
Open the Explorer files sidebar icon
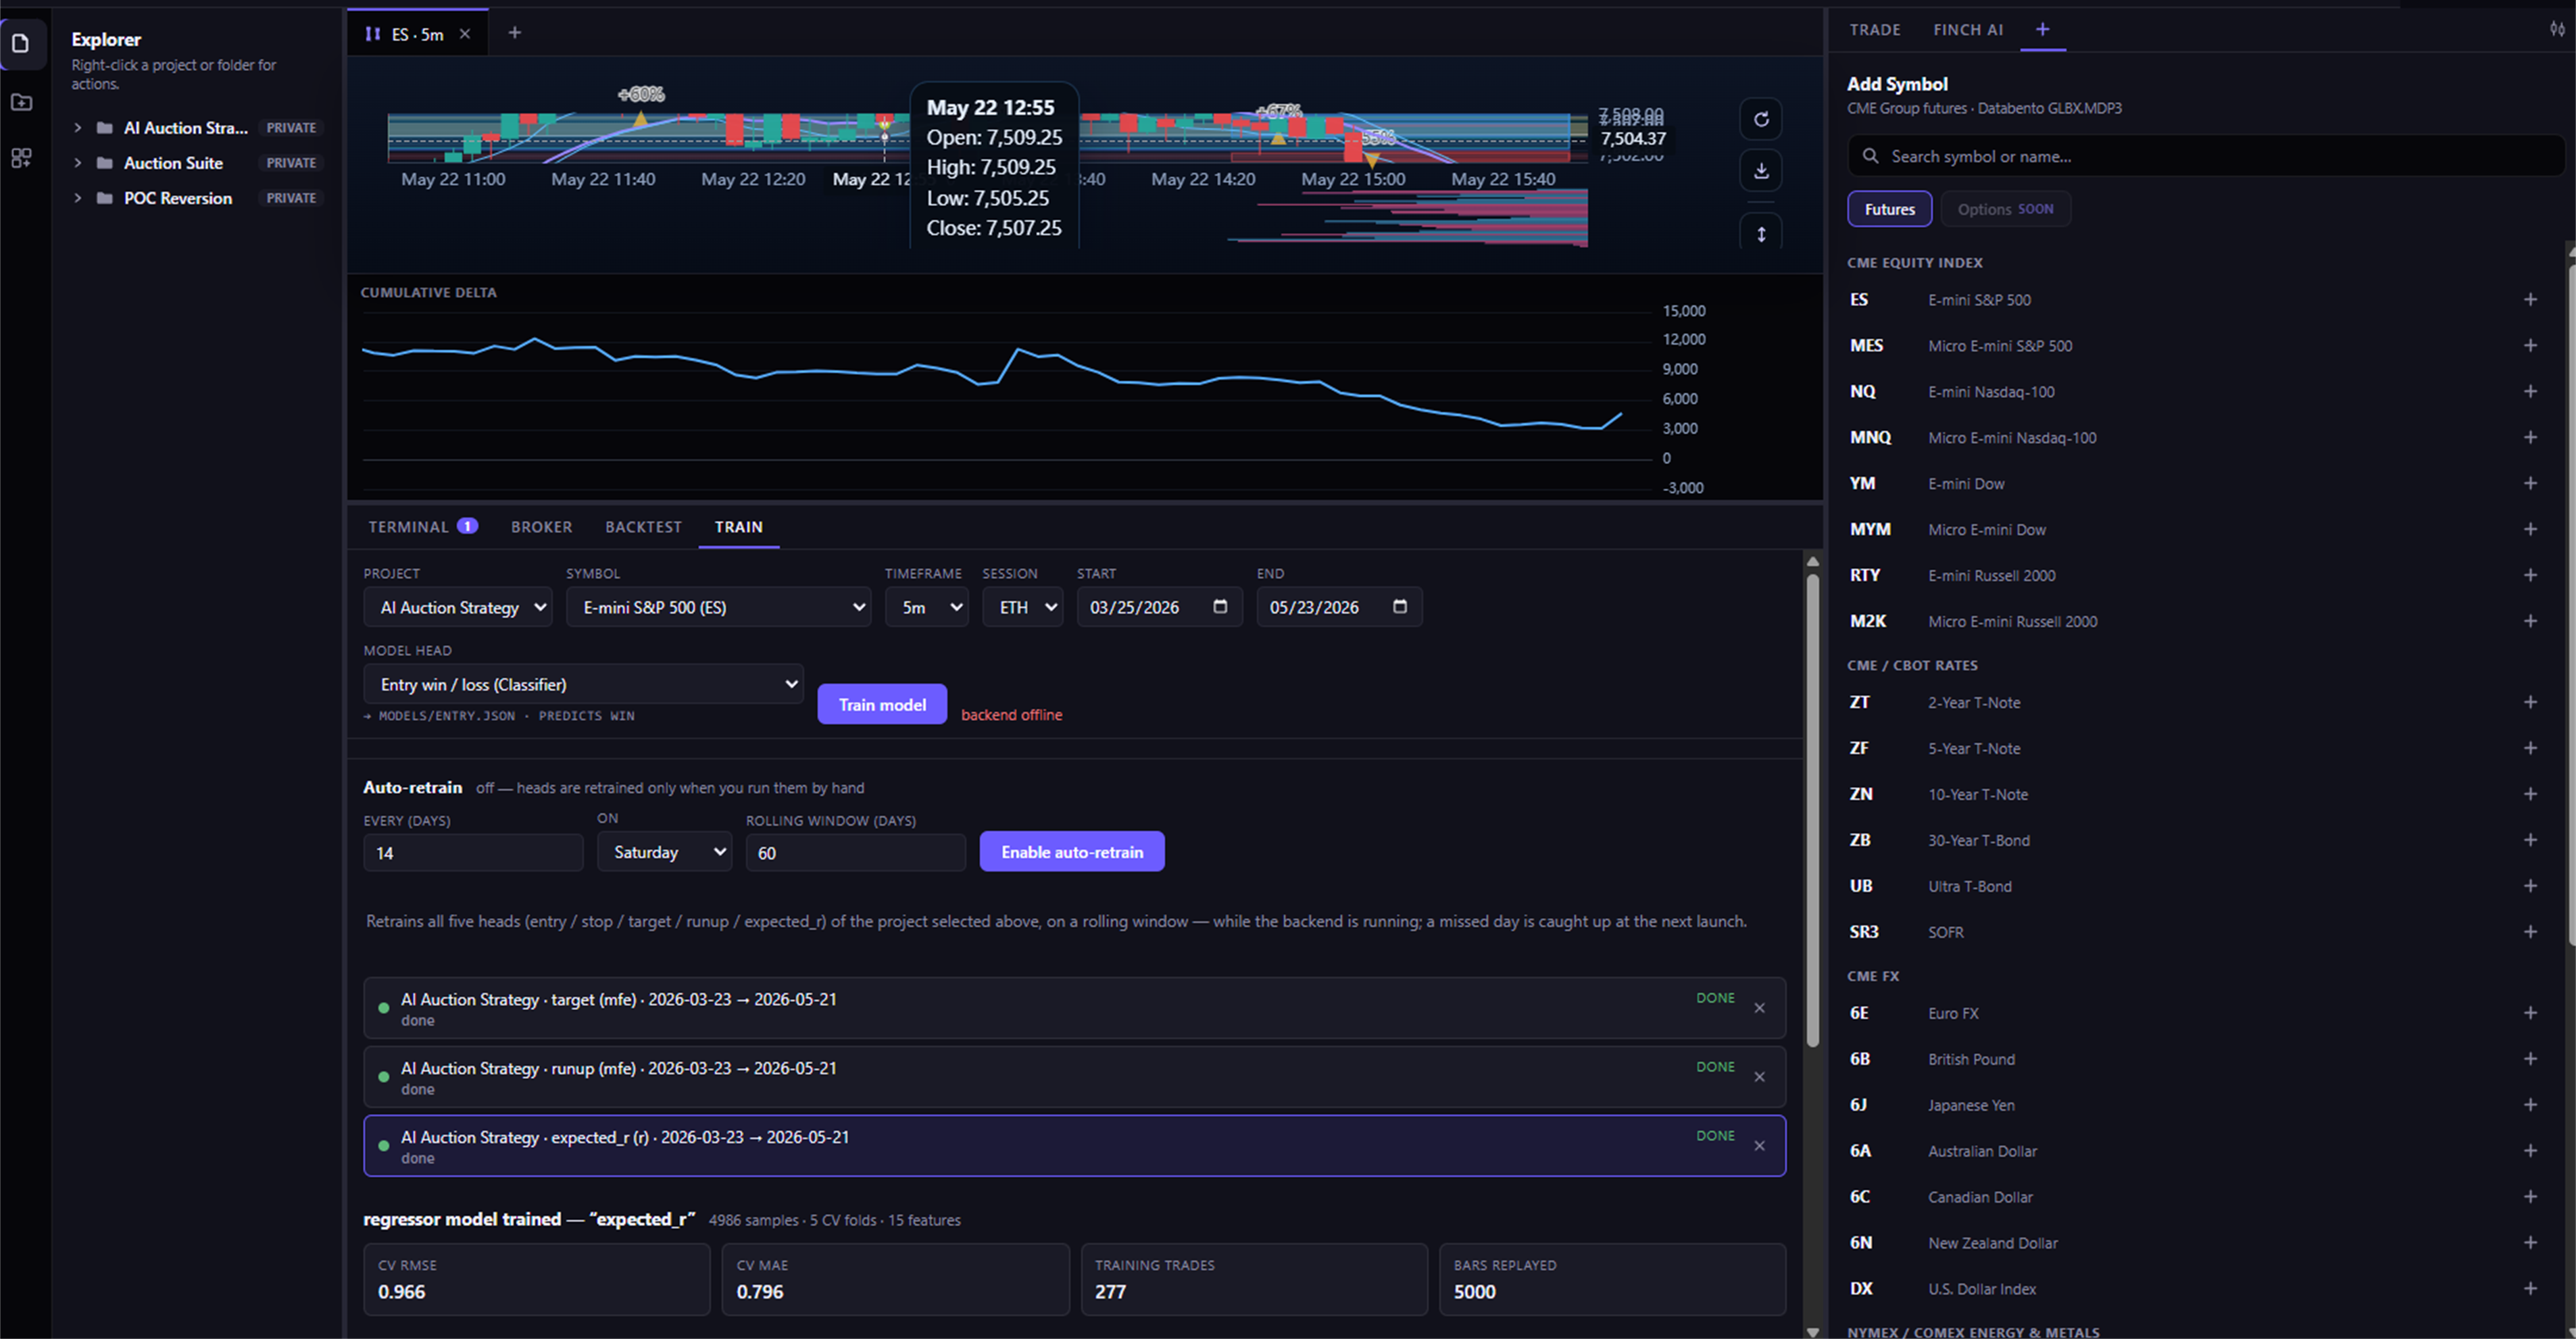(21, 43)
